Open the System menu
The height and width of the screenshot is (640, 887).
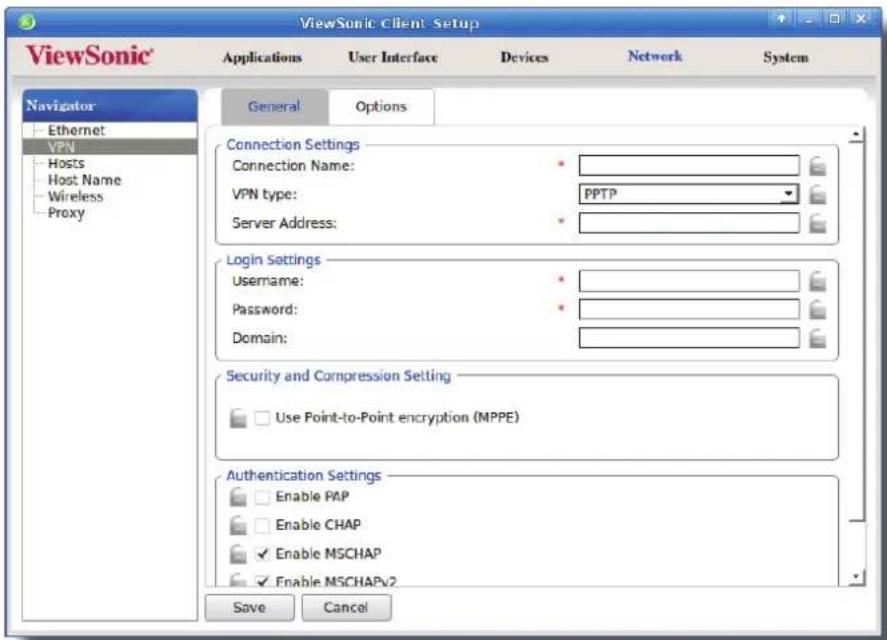[x=785, y=57]
